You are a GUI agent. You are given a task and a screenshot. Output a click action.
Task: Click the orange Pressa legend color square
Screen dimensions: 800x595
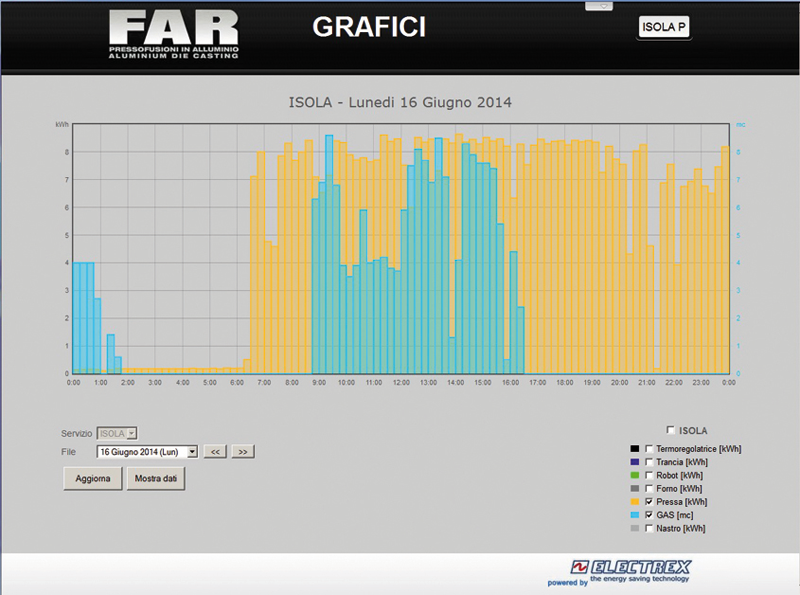tap(635, 501)
